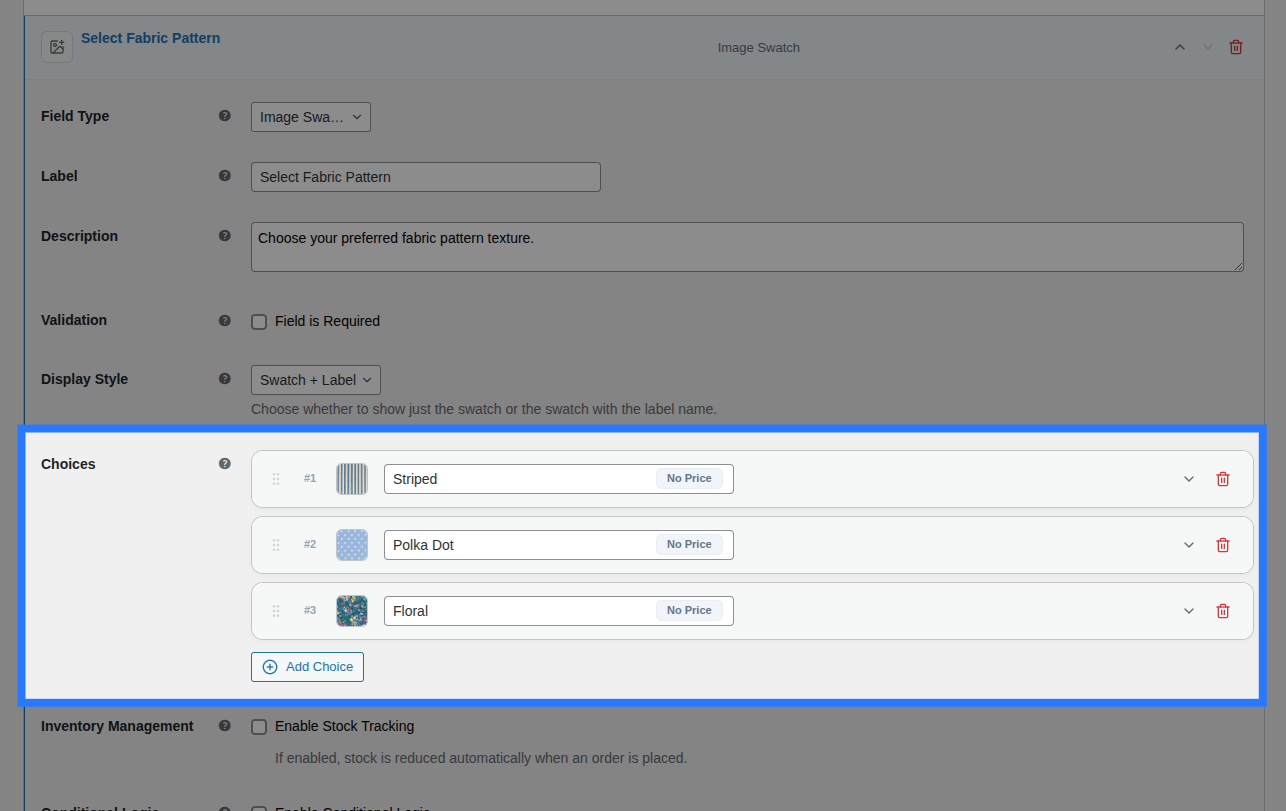Click the swatch display style help text

(484, 409)
